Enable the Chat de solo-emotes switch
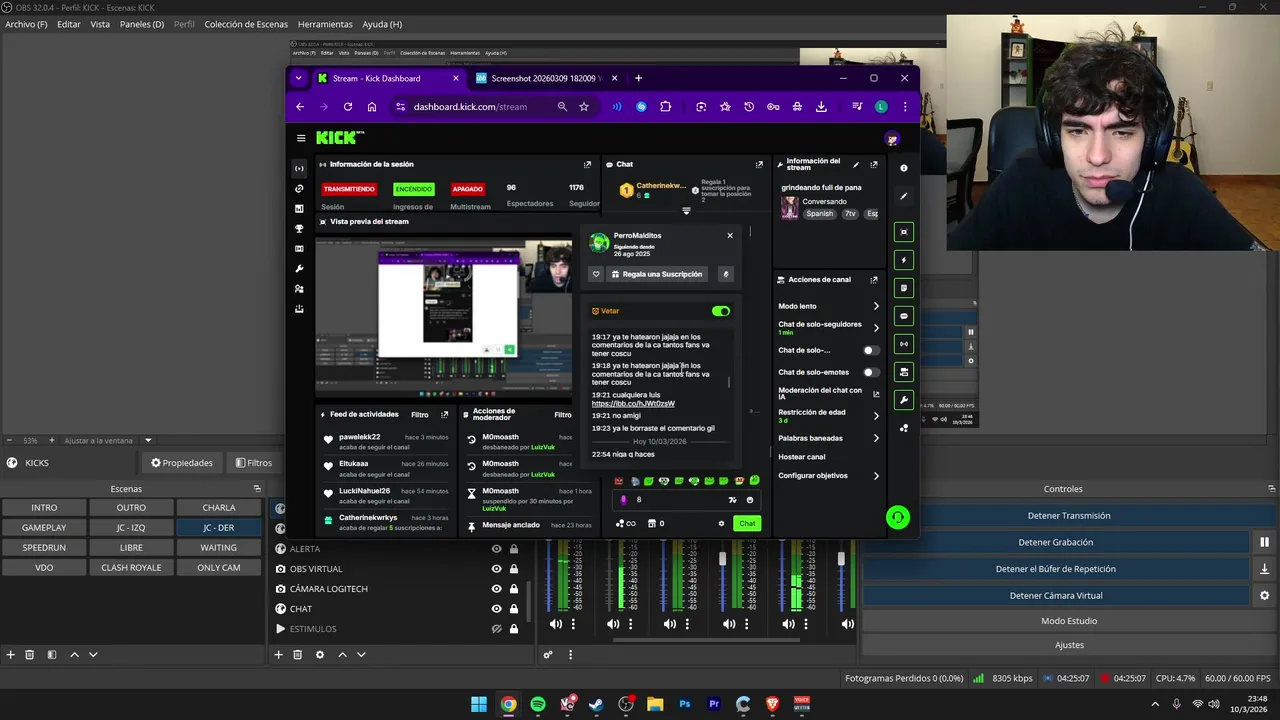The width and height of the screenshot is (1280, 720). point(871,372)
